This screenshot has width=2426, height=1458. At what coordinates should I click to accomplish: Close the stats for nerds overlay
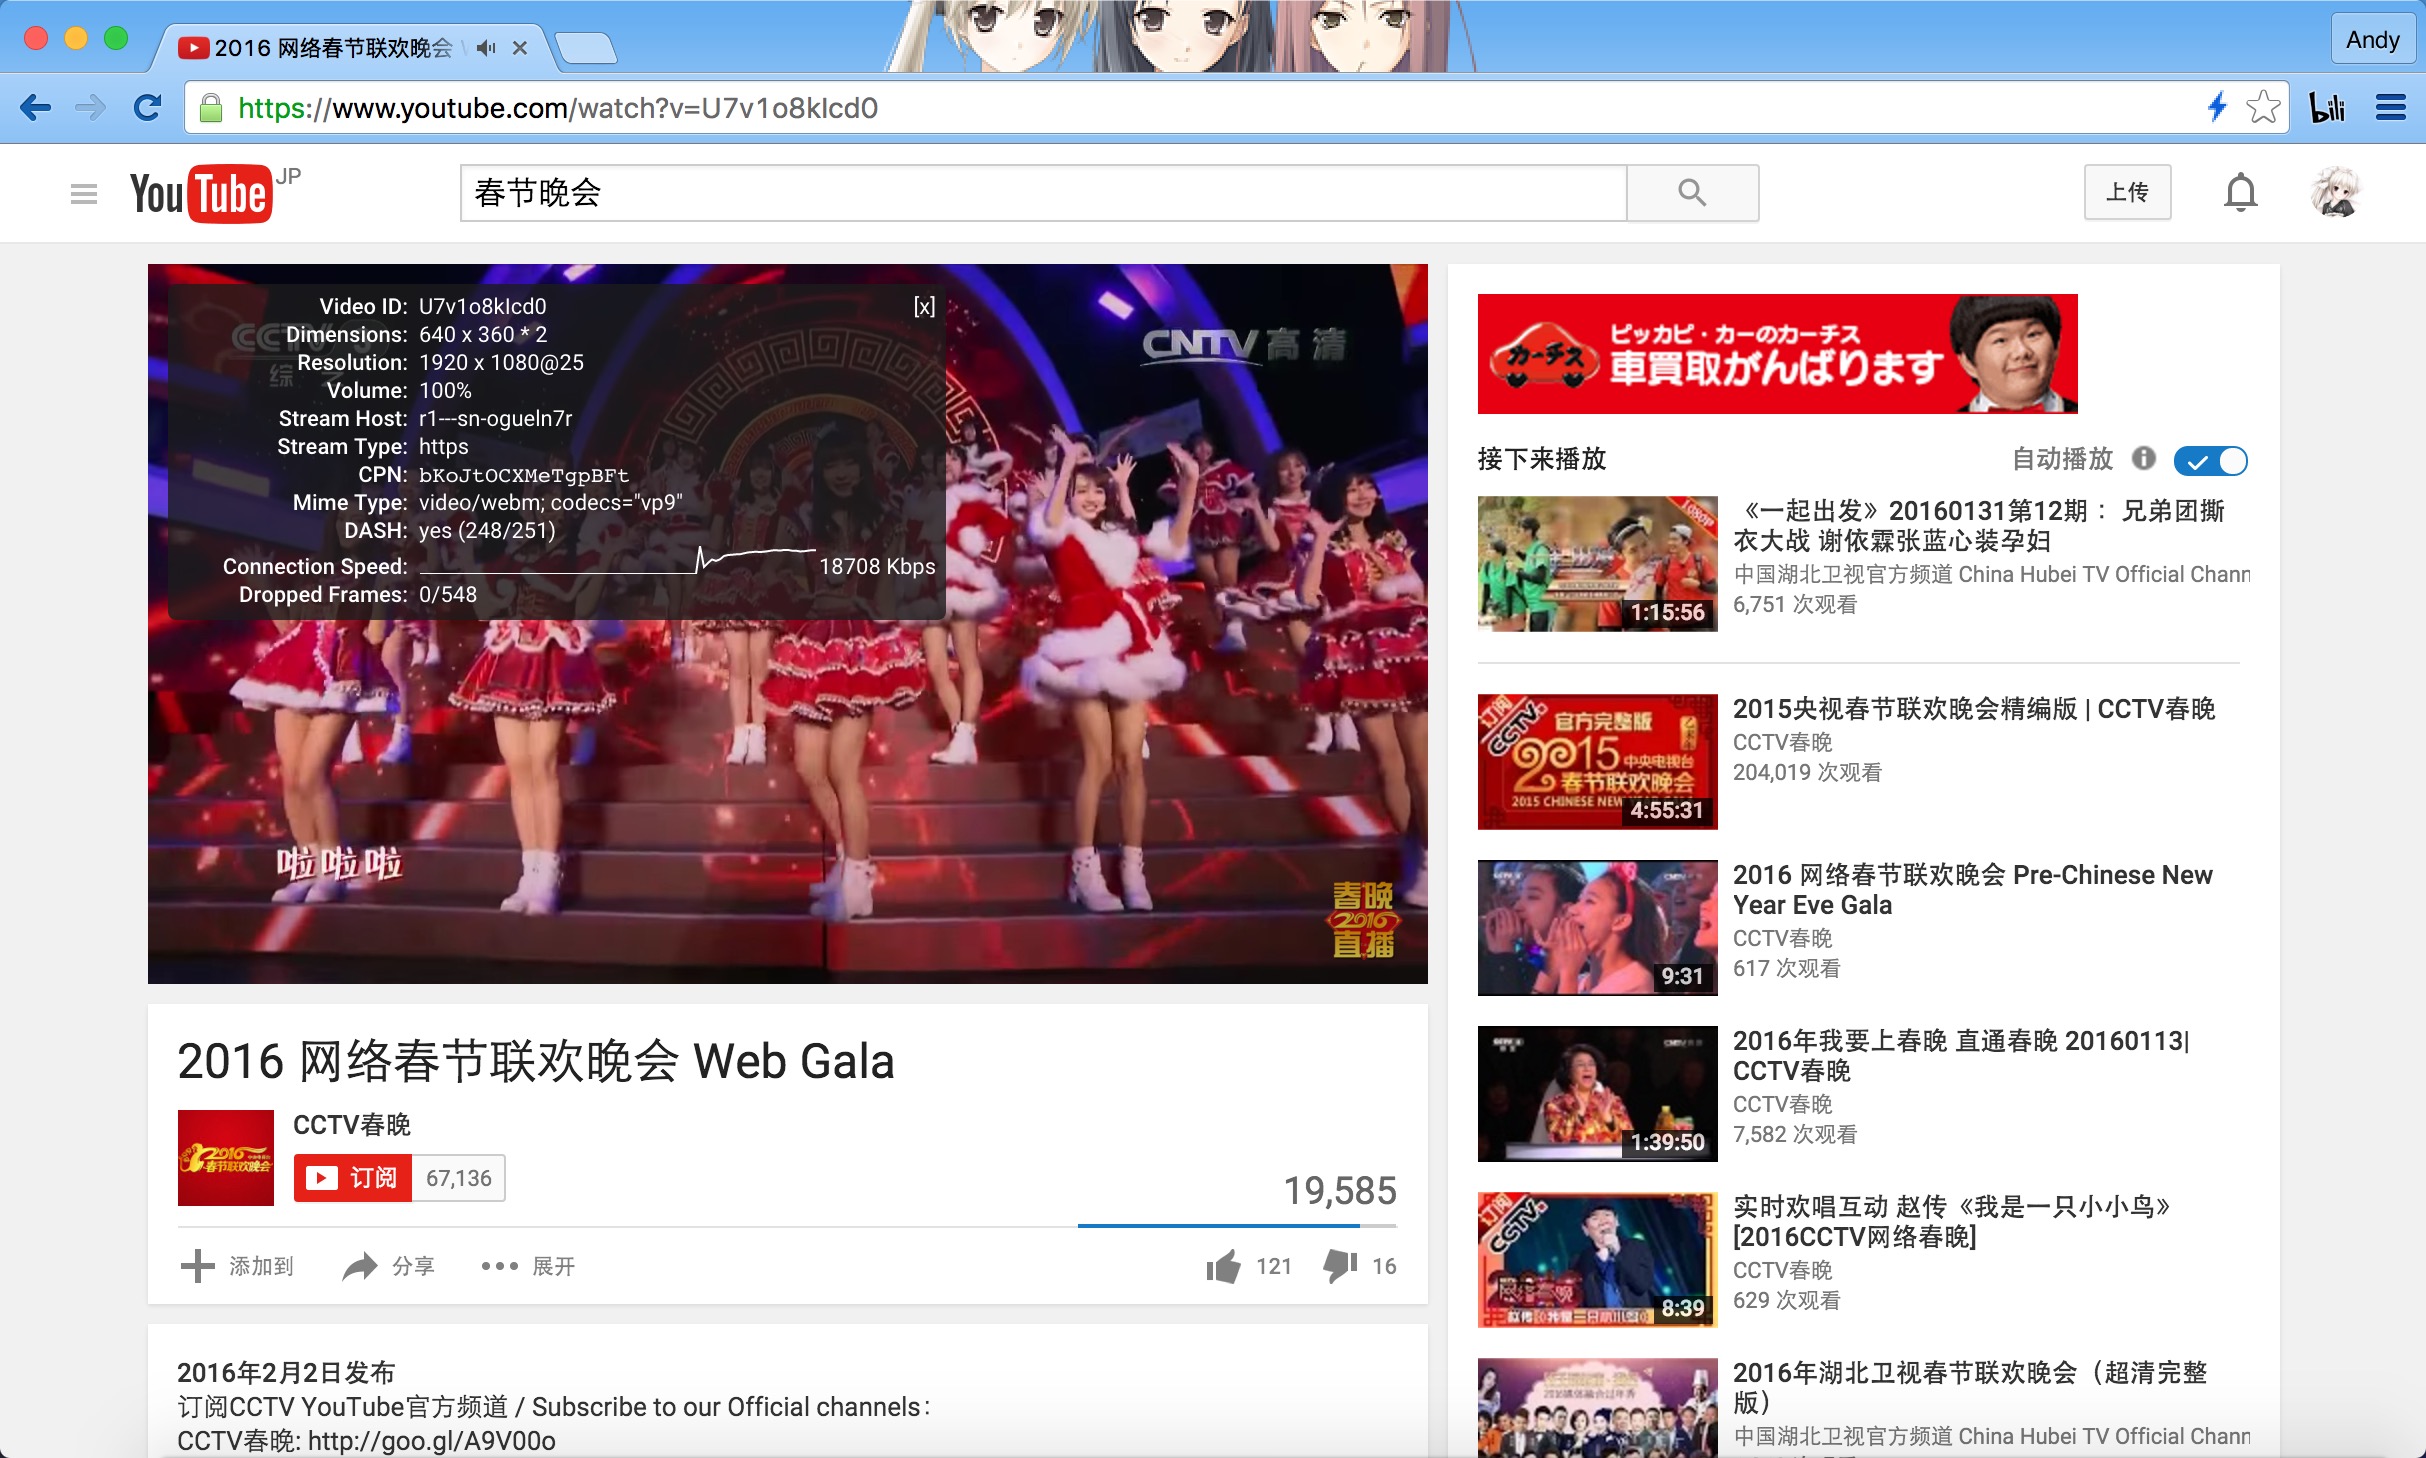pyautogui.click(x=924, y=306)
